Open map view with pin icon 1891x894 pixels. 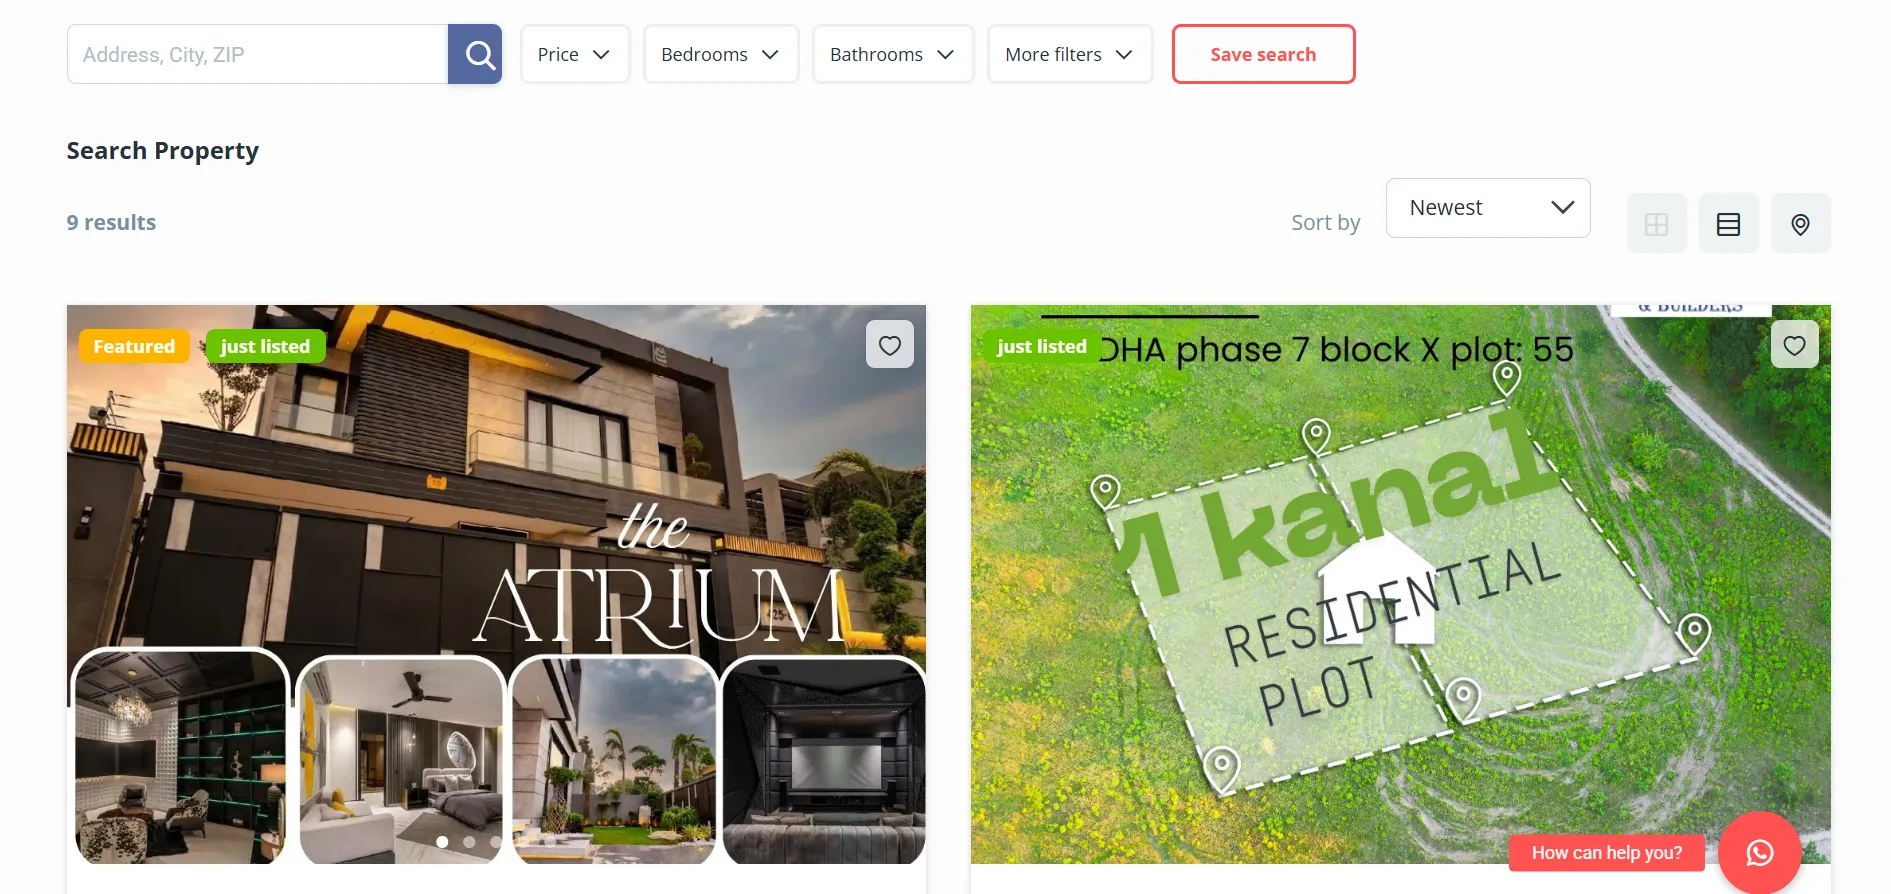point(1800,223)
